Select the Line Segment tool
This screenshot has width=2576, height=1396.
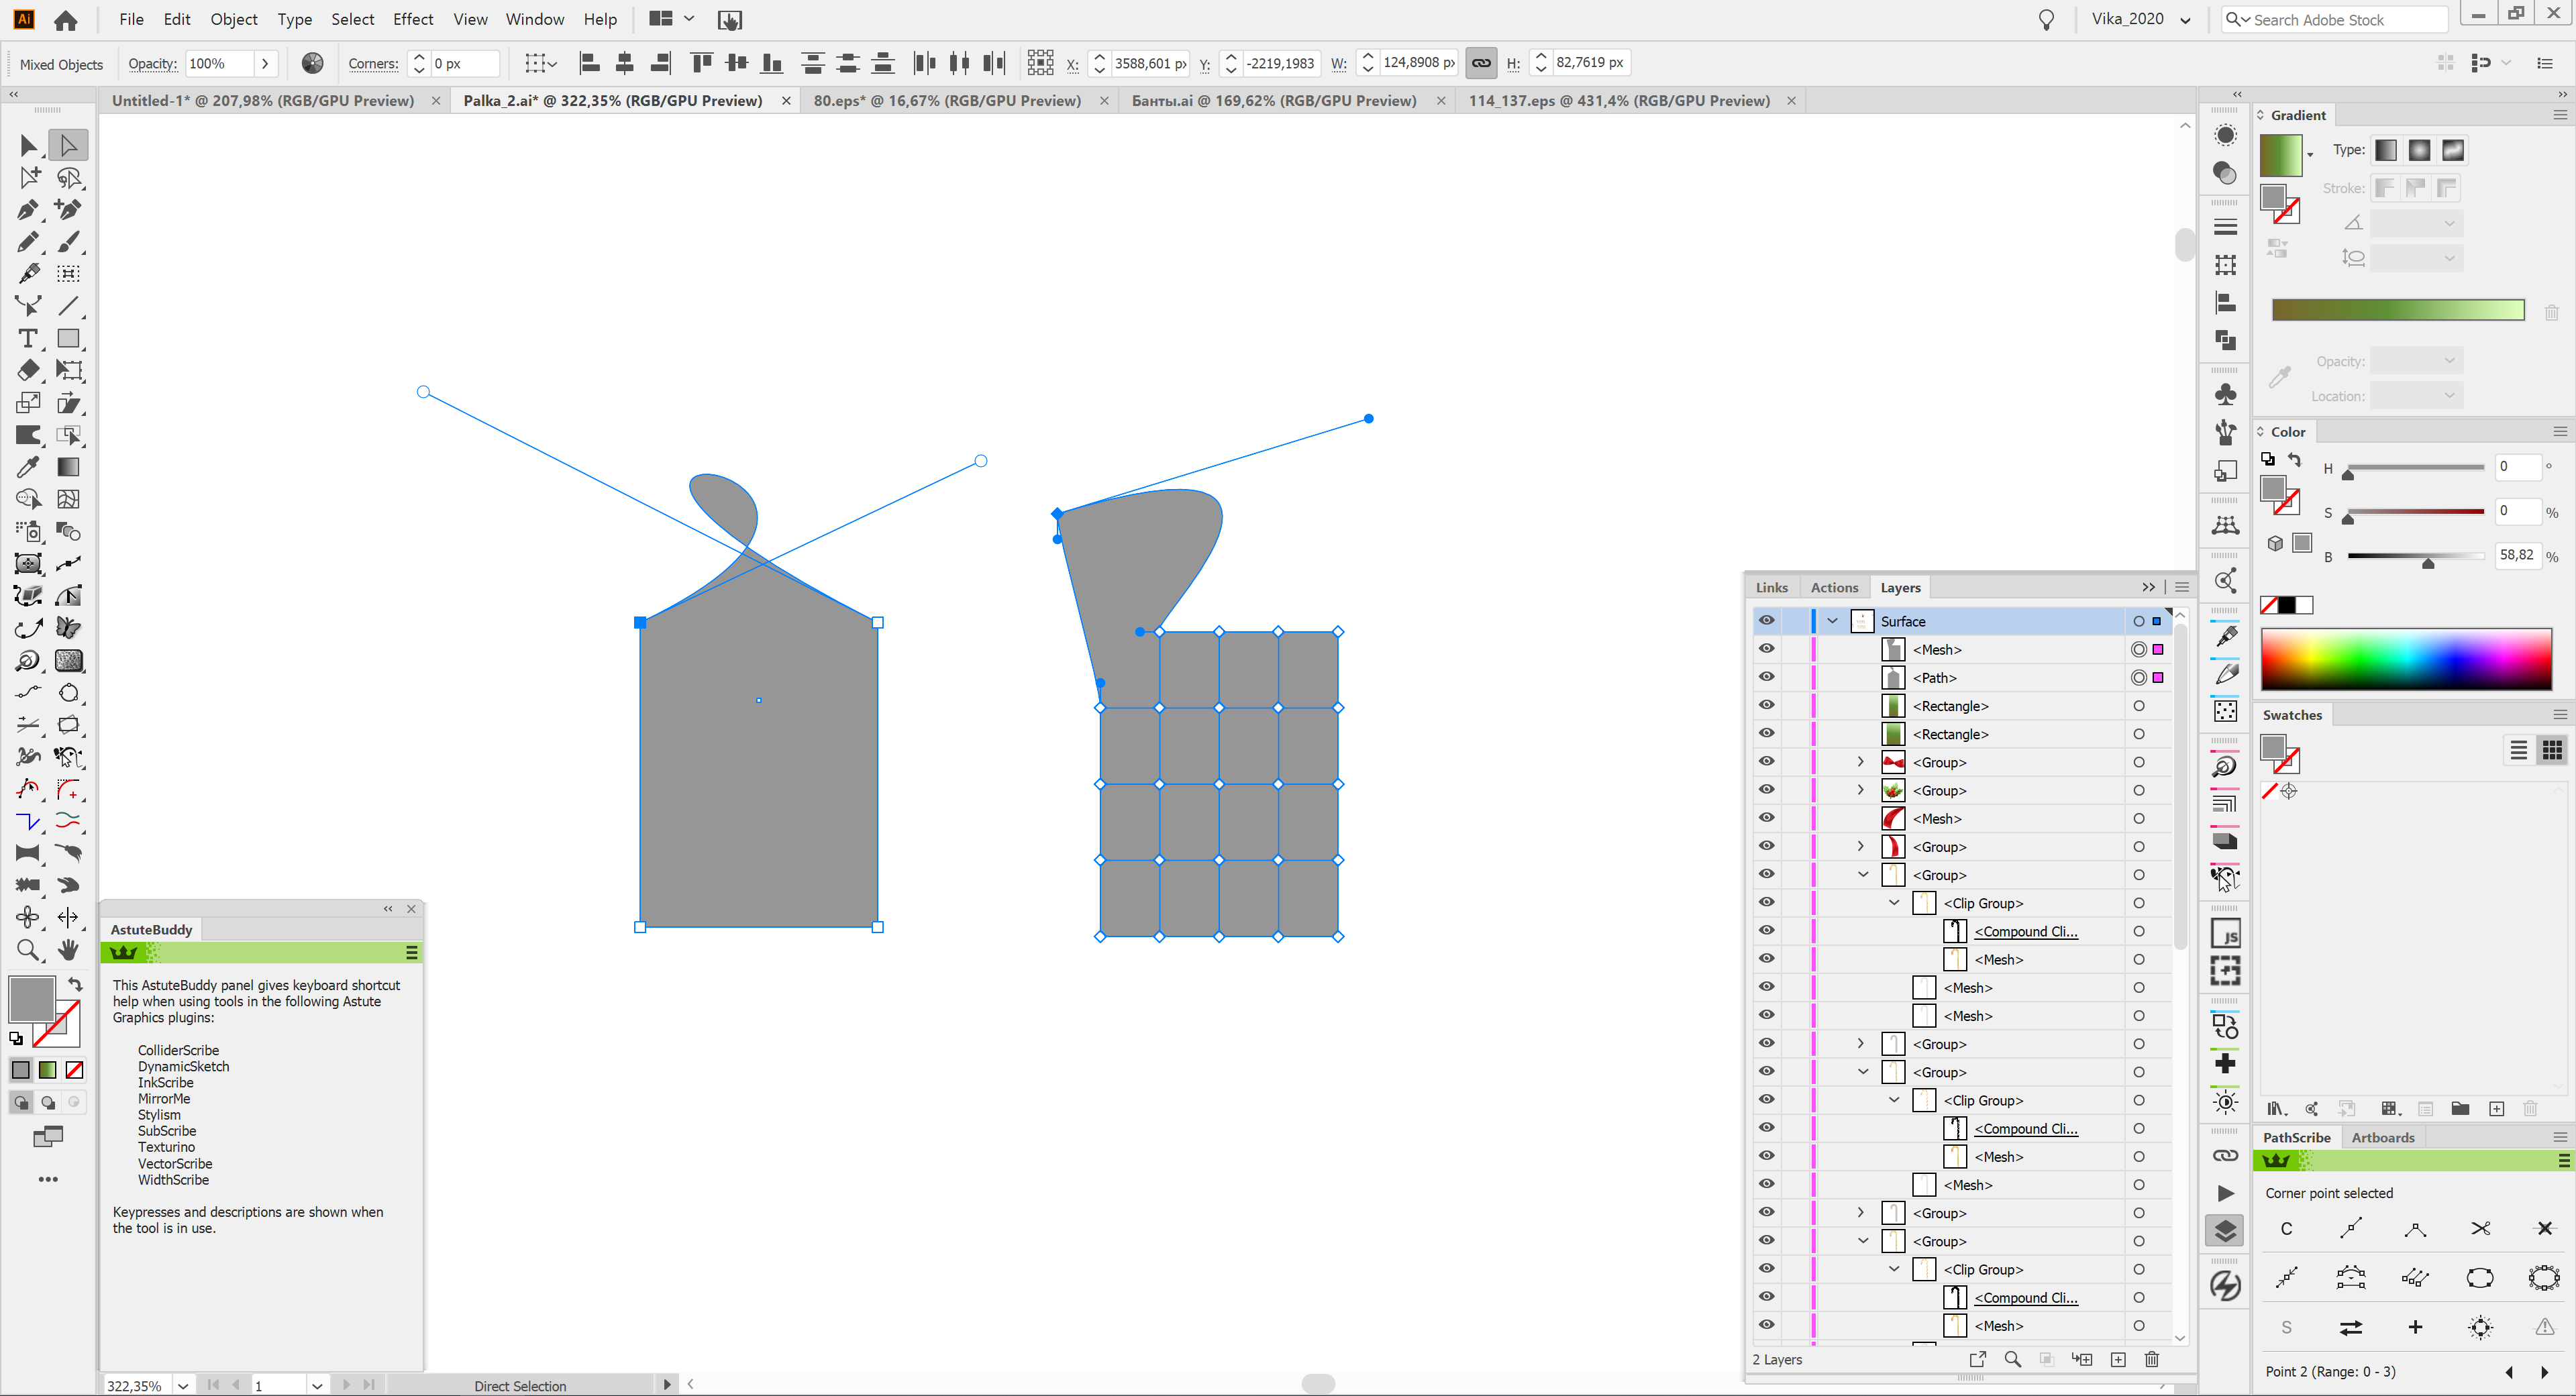[68, 306]
